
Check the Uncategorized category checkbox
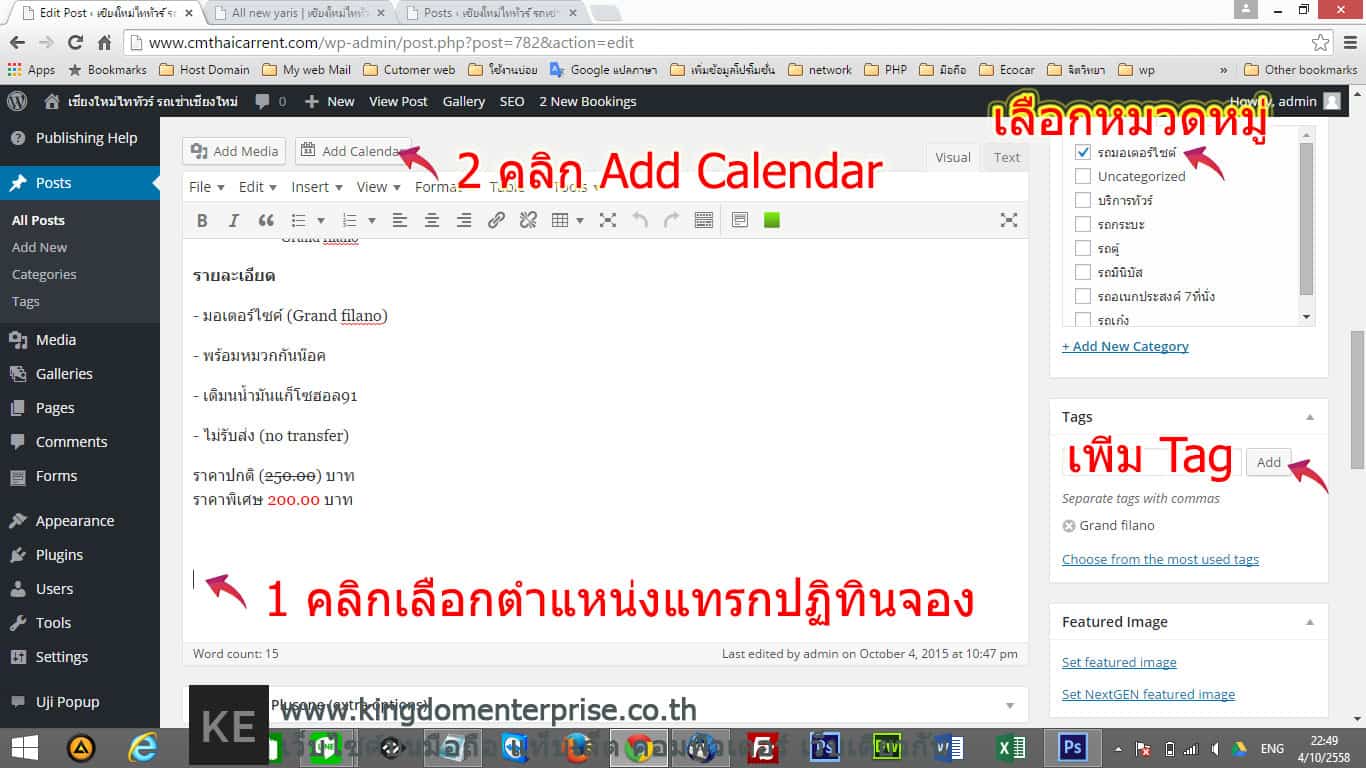click(x=1082, y=176)
